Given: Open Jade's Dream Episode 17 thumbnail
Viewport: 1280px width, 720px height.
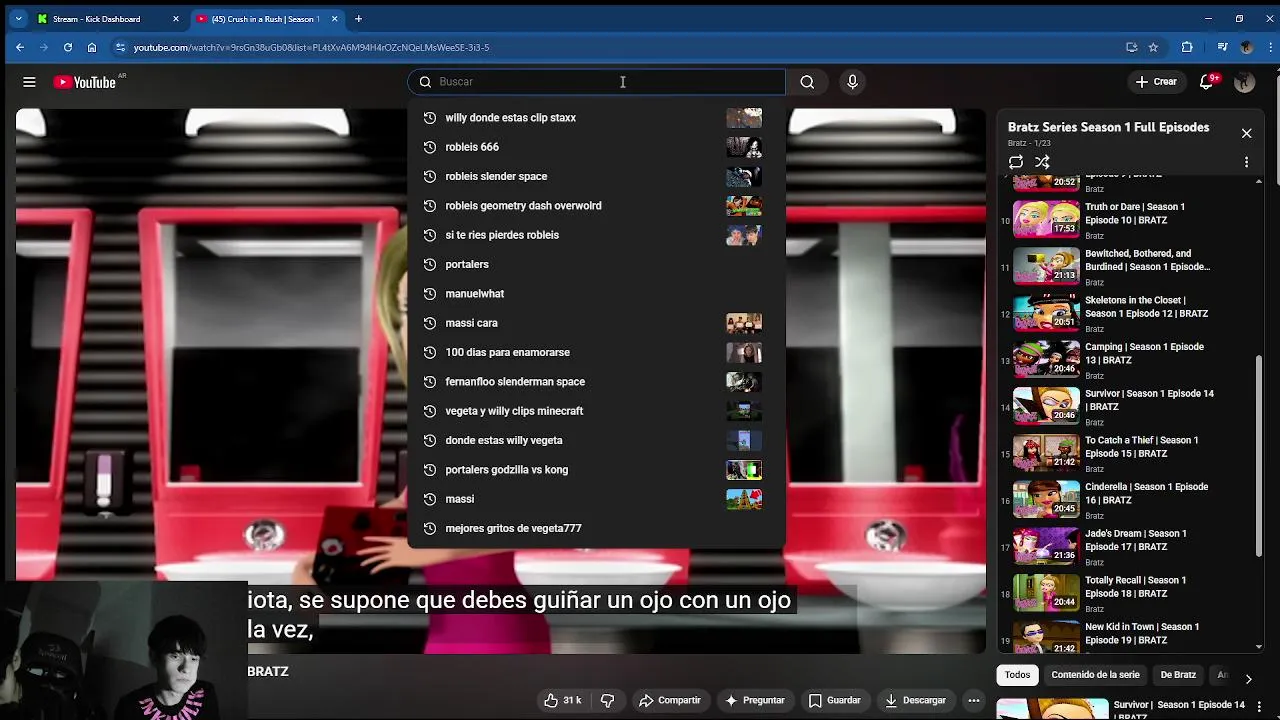Looking at the screenshot, I should [x=1046, y=546].
